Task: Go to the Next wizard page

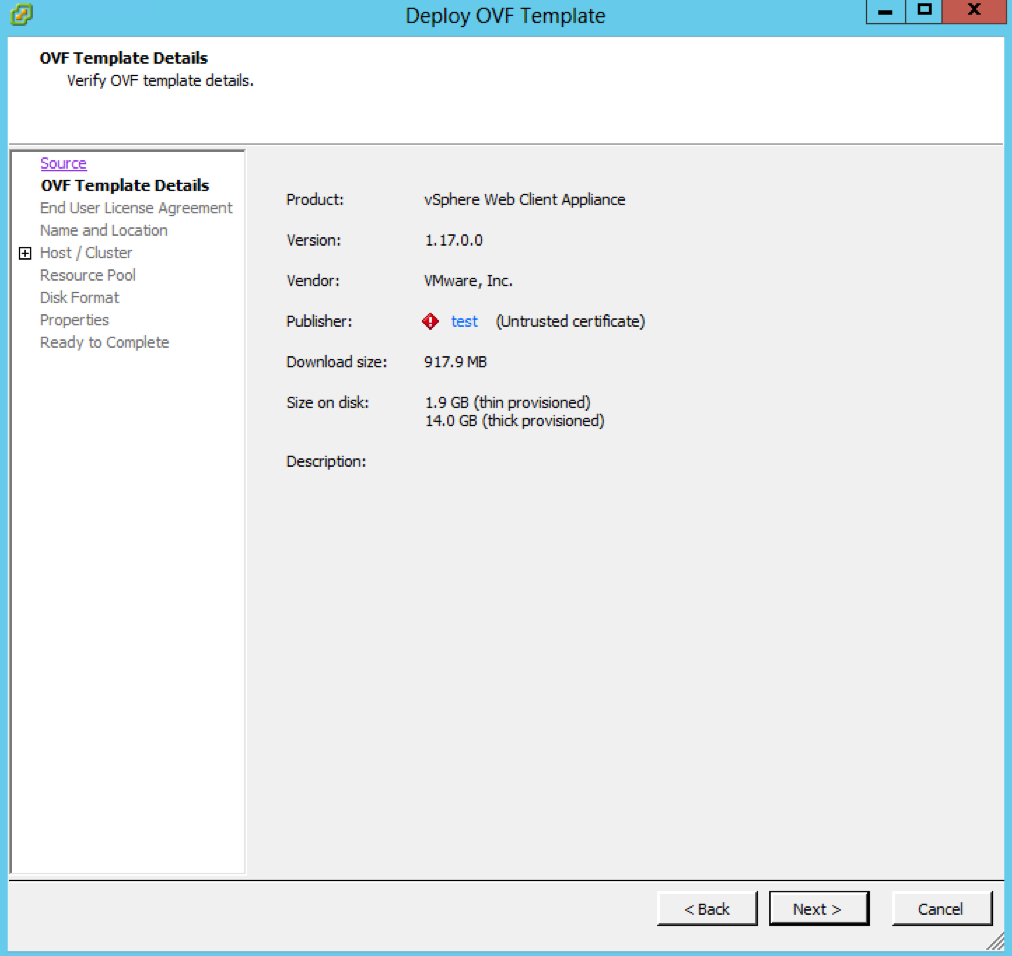Action: point(818,909)
